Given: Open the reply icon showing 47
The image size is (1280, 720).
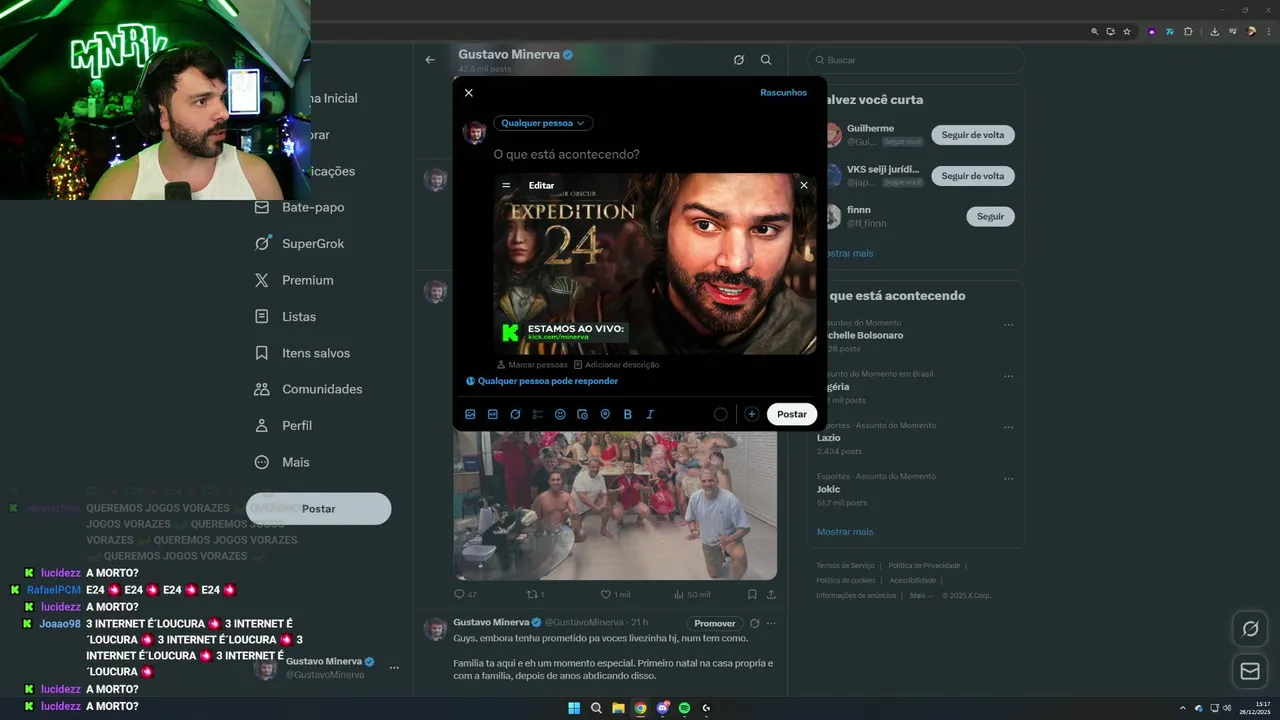Looking at the screenshot, I should pos(465,594).
